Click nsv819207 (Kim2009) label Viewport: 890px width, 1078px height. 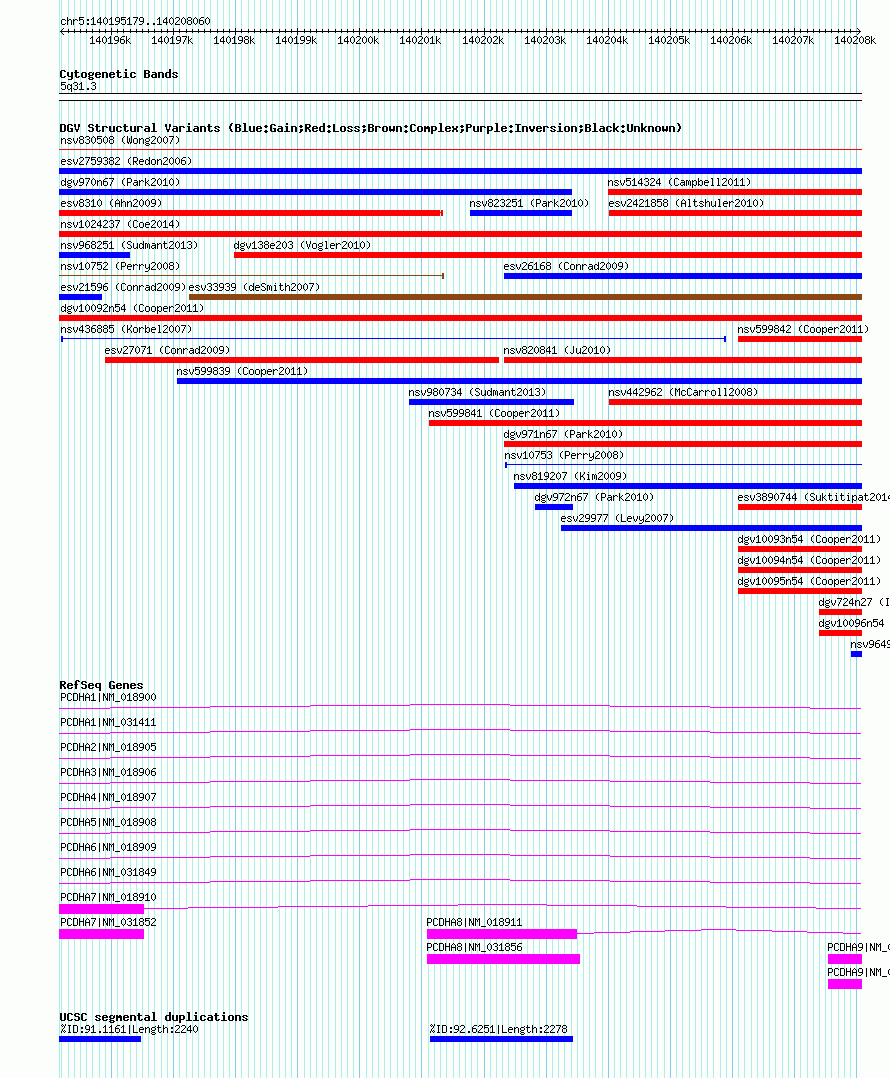tap(570, 476)
